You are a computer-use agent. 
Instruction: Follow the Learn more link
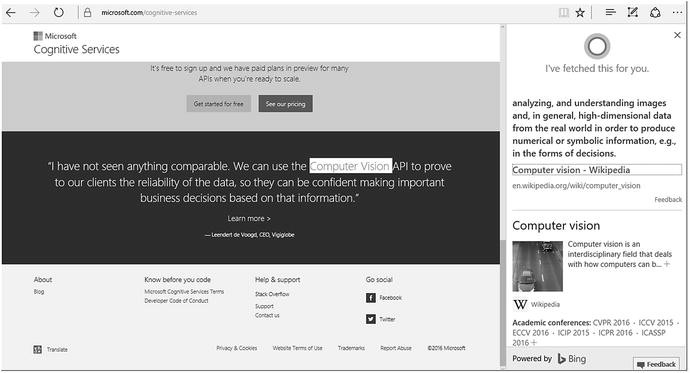[249, 219]
